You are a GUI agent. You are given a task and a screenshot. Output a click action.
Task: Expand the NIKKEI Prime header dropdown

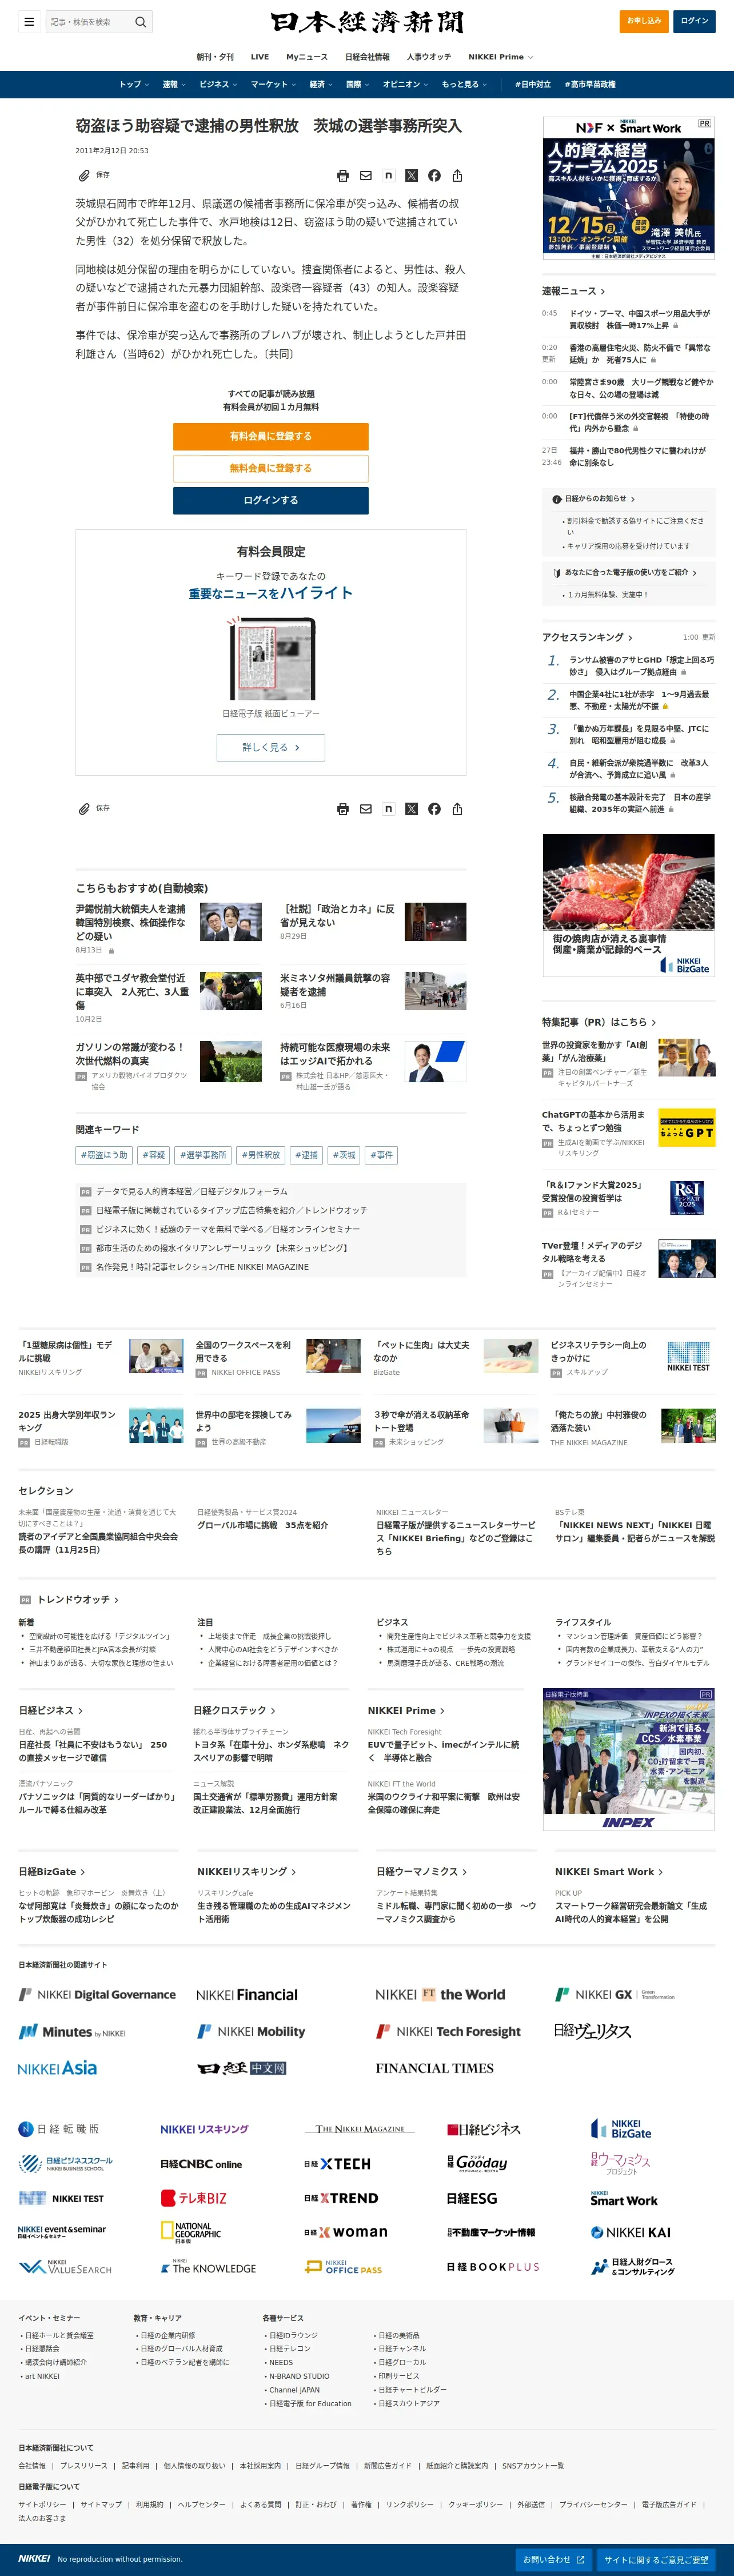(500, 57)
